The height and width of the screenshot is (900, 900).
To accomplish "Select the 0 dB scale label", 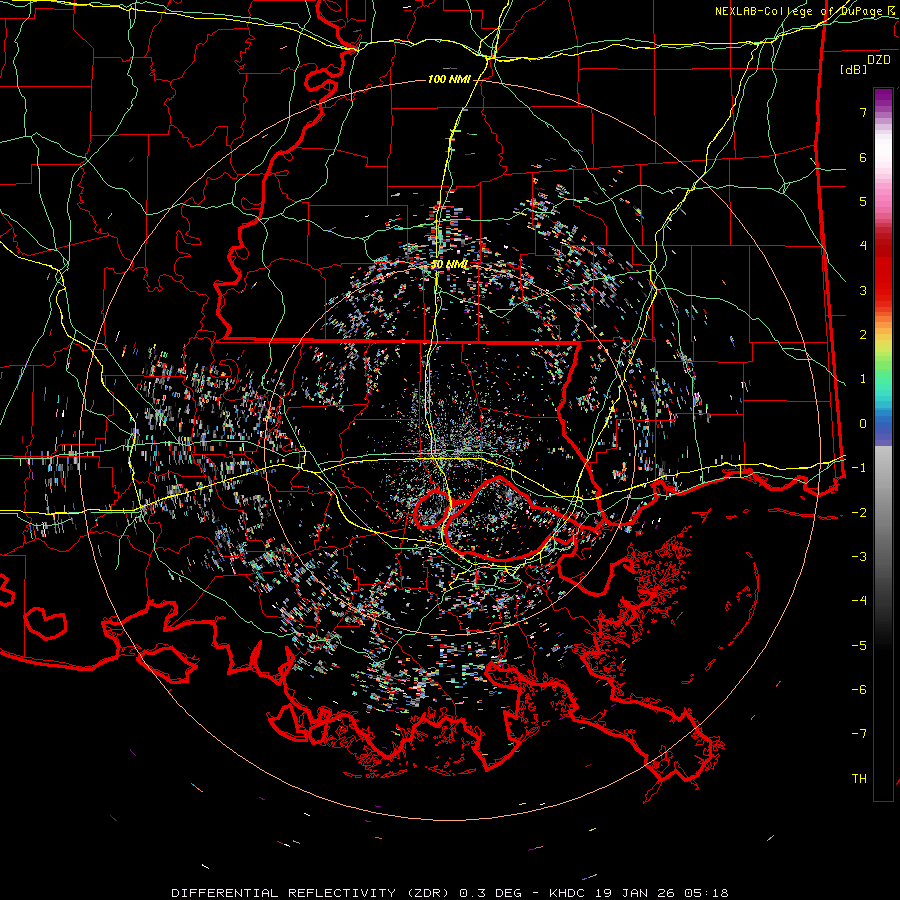I will pyautogui.click(x=863, y=424).
